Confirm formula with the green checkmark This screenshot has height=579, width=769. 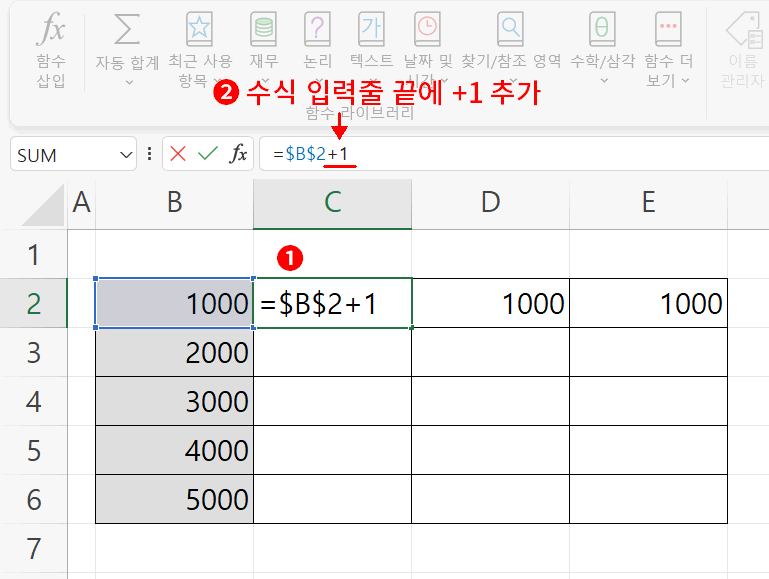208,154
